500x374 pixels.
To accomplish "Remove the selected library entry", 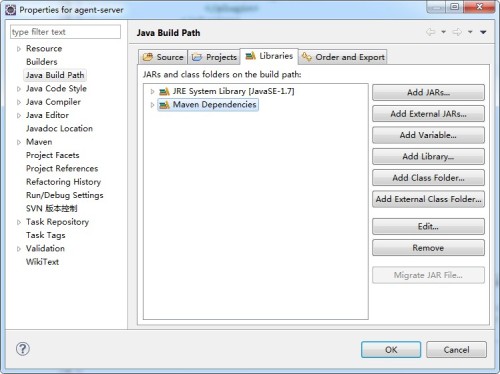I will pos(428,248).
